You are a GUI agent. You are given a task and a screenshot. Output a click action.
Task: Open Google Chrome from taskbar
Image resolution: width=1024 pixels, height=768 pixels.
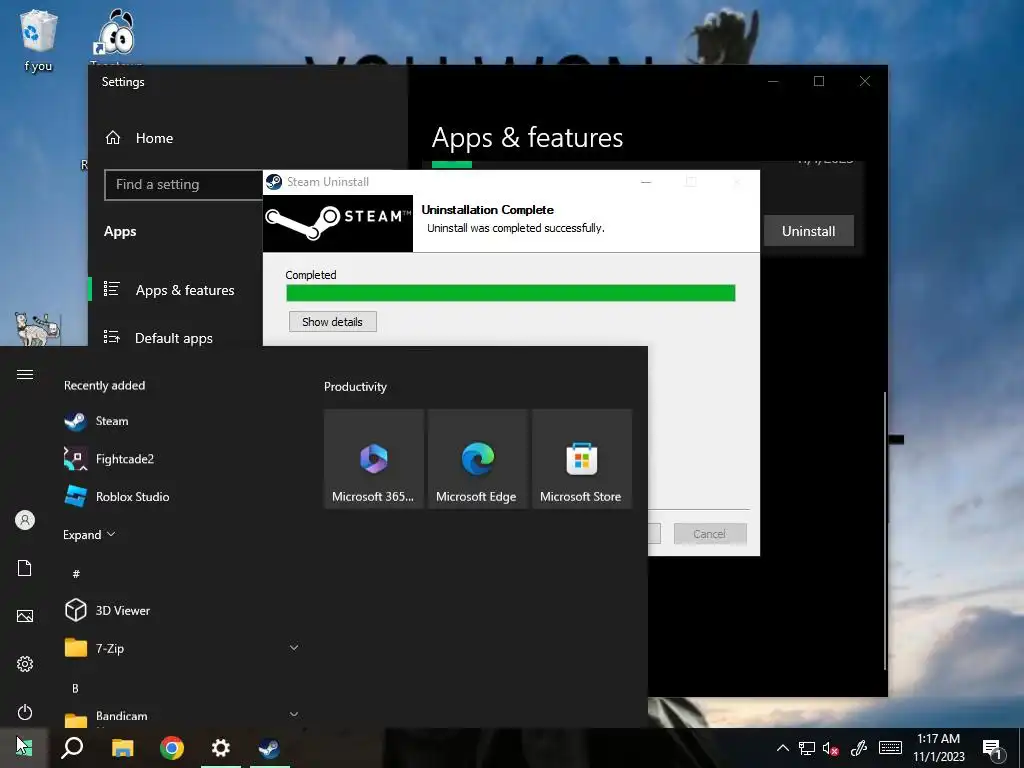pyautogui.click(x=172, y=748)
